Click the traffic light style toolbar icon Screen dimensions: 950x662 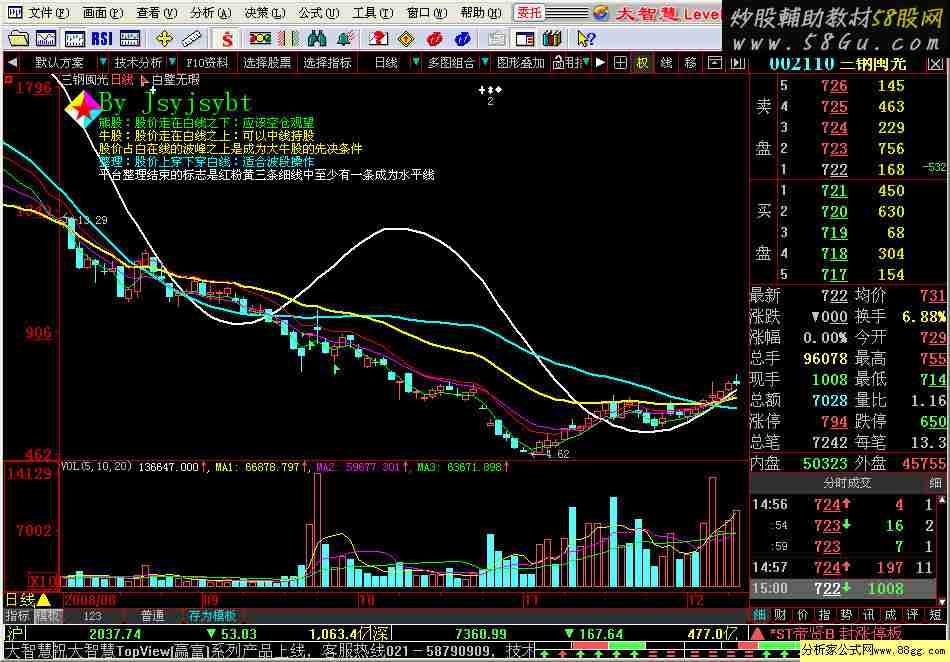[x=260, y=39]
